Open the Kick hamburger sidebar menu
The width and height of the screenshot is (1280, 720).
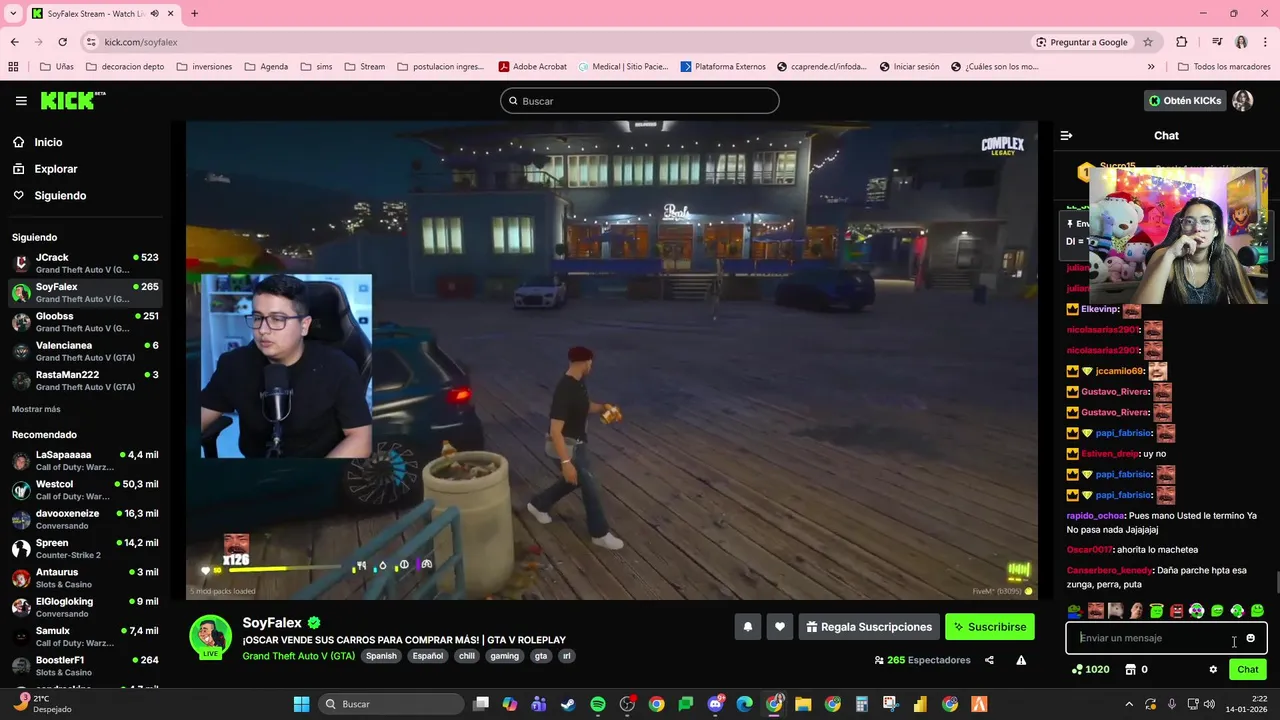[x=21, y=101]
